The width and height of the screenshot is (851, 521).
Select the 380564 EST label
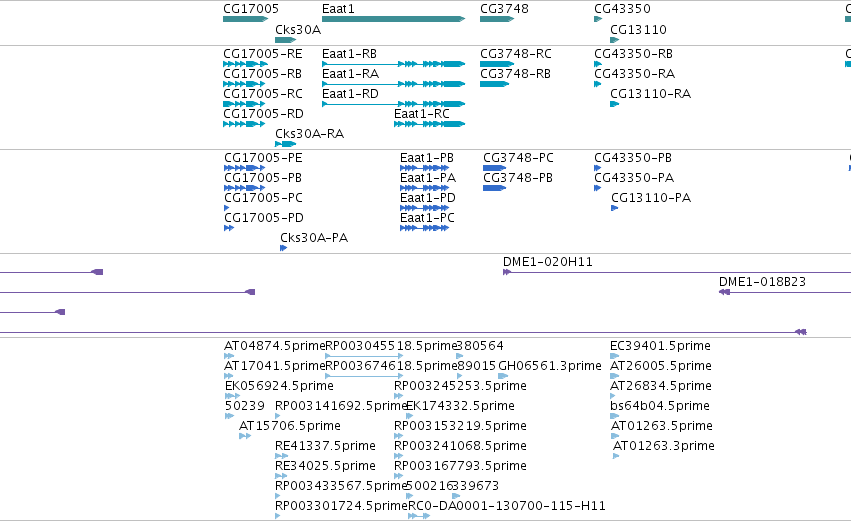[480, 346]
